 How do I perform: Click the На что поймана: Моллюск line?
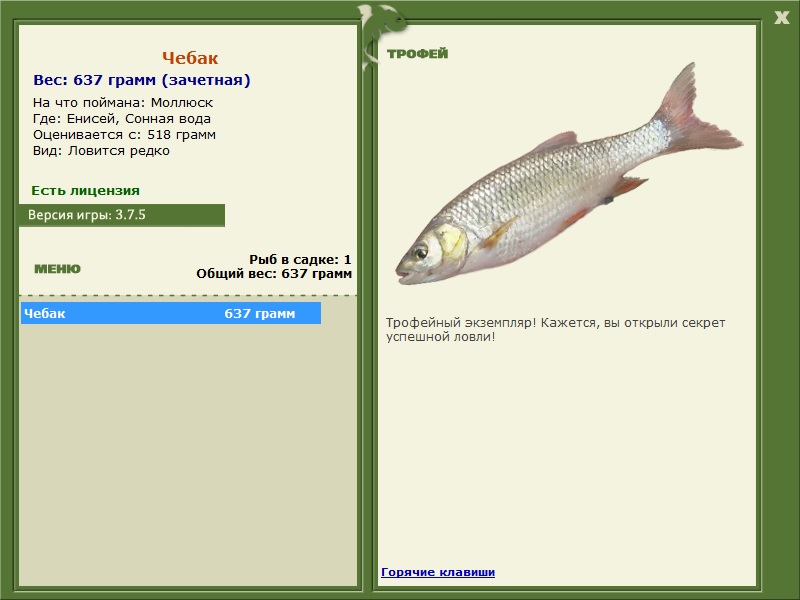coord(123,103)
